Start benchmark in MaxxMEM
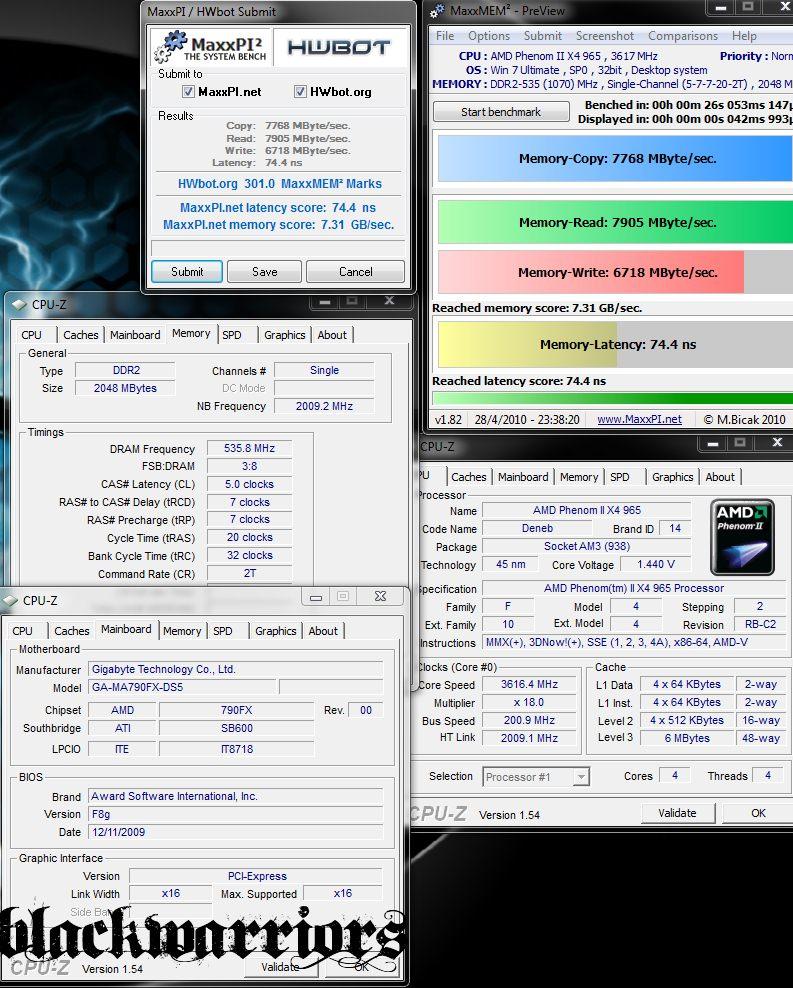The height and width of the screenshot is (988, 793). pos(501,112)
